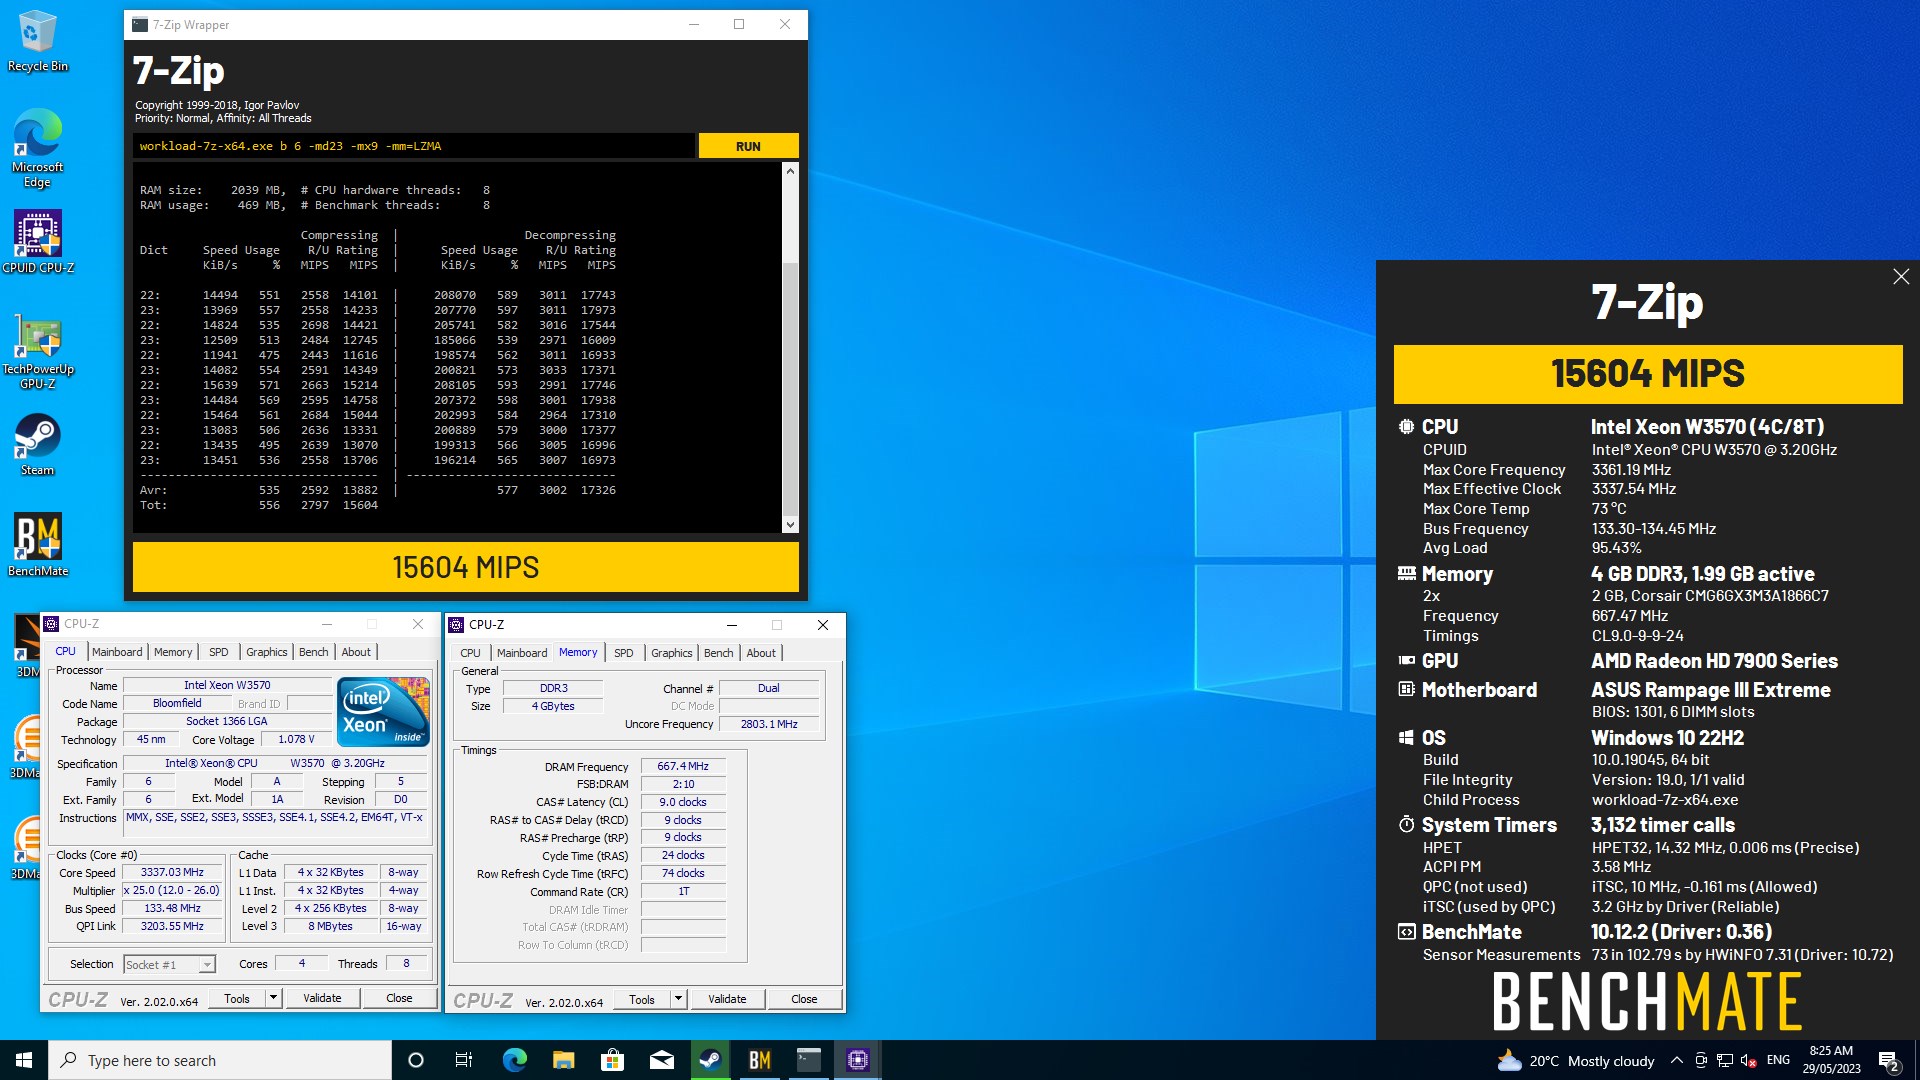The height and width of the screenshot is (1080, 1920).
Task: Open the Steam desktop shortcut
Action: coord(37,444)
